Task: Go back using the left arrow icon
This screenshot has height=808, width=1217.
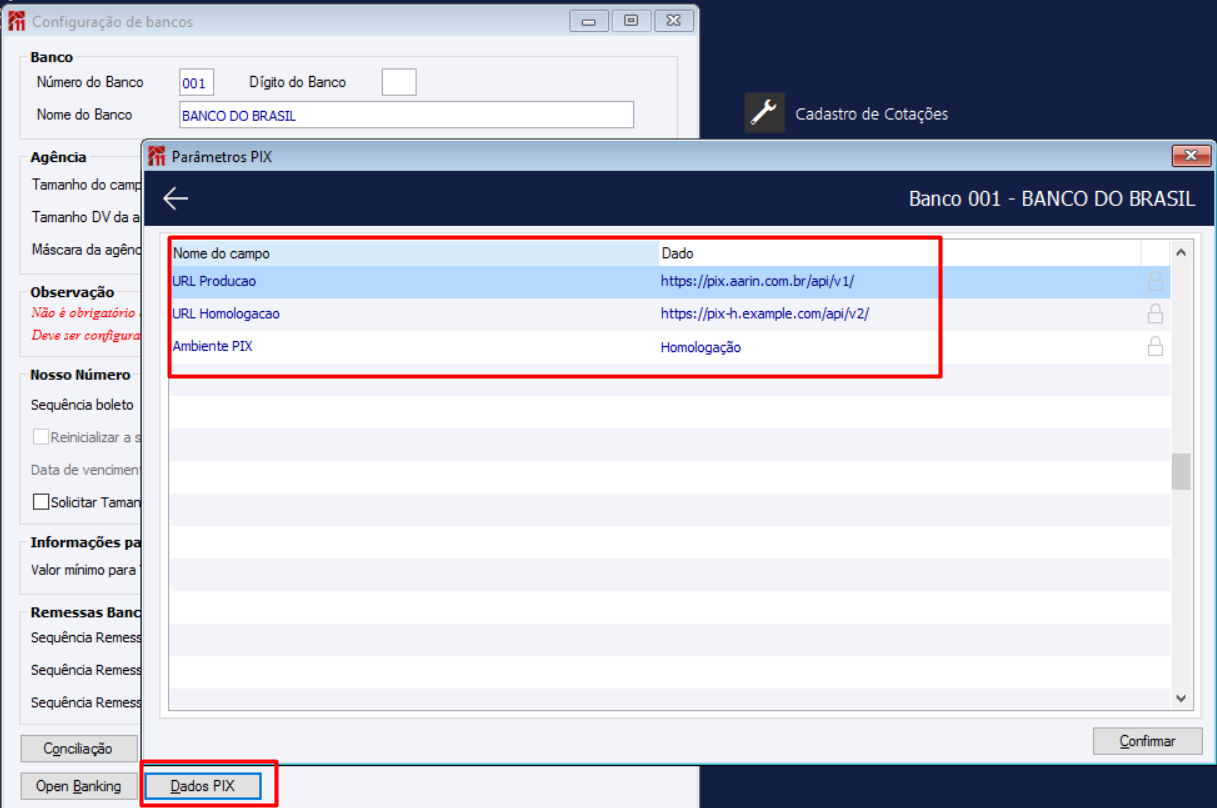Action: [176, 198]
